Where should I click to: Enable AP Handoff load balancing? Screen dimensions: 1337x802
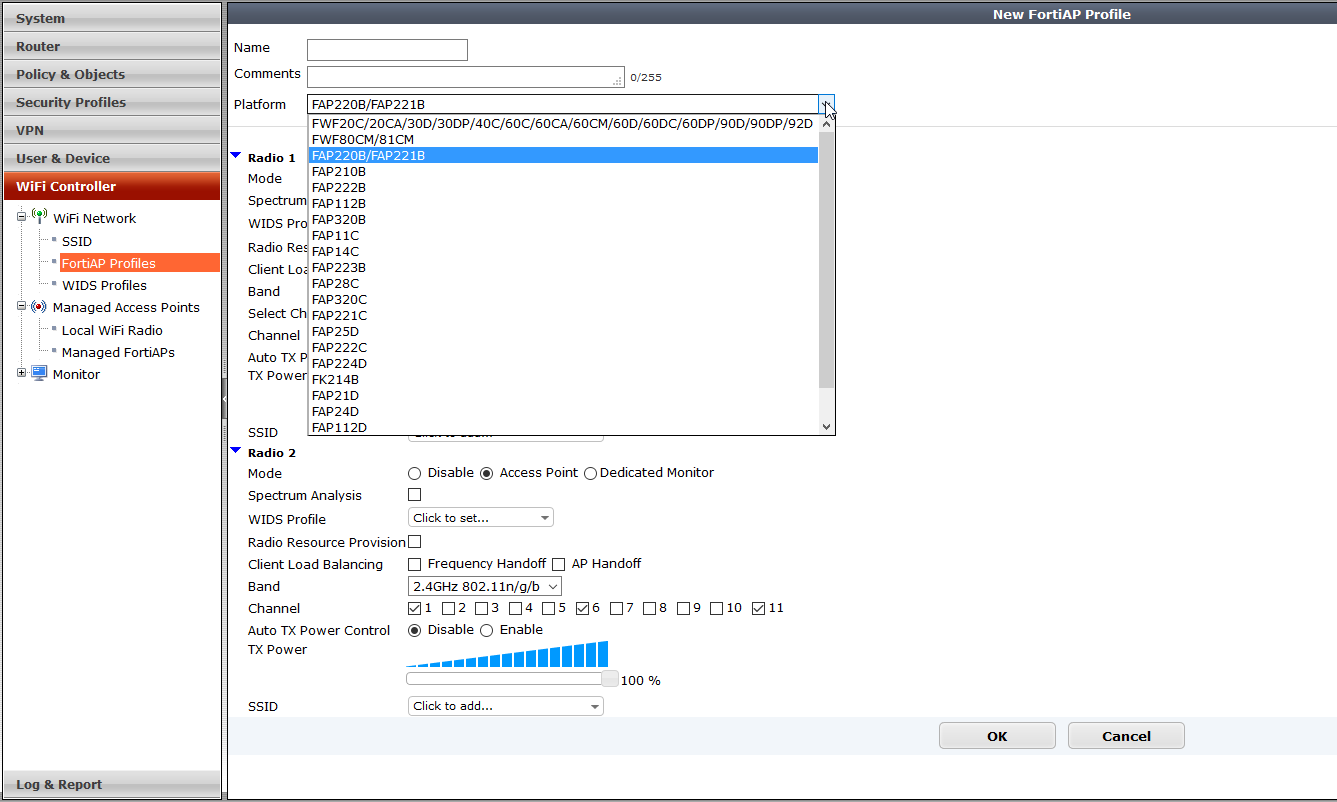coord(559,564)
